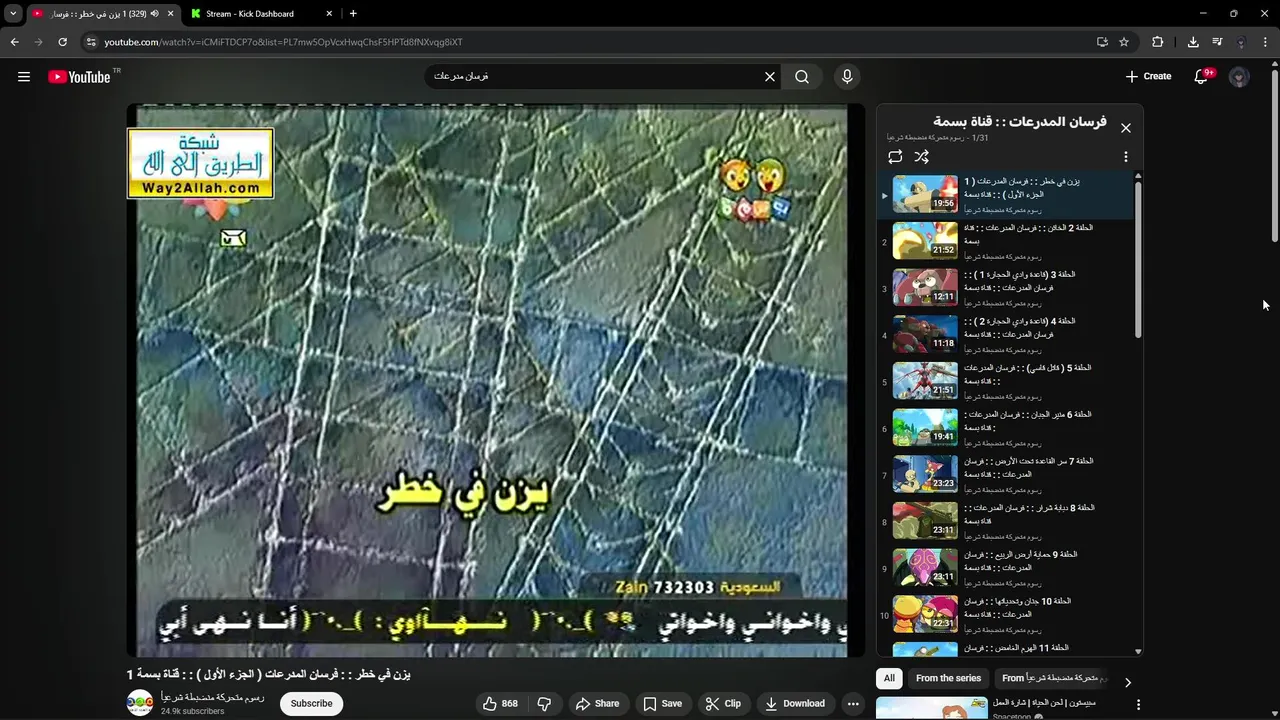The width and height of the screenshot is (1280, 720).
Task: Open the YouTube guide hamburger menu
Action: 24,76
